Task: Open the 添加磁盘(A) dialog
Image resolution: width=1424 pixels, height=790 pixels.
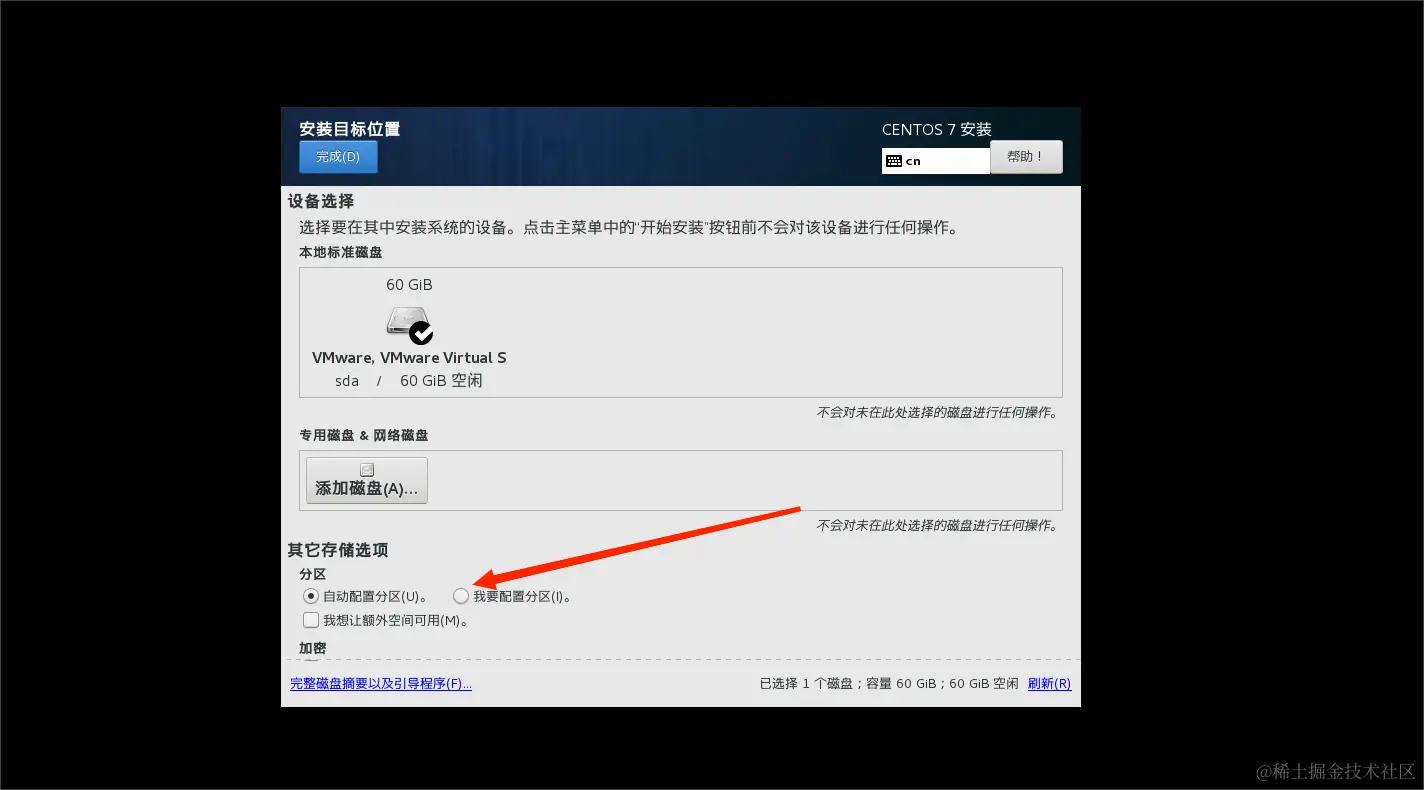Action: tap(366, 480)
